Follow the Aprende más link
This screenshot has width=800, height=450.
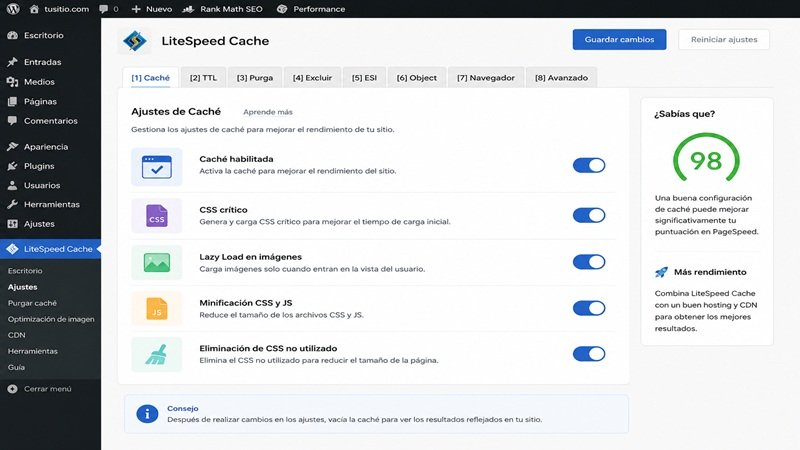click(x=268, y=112)
